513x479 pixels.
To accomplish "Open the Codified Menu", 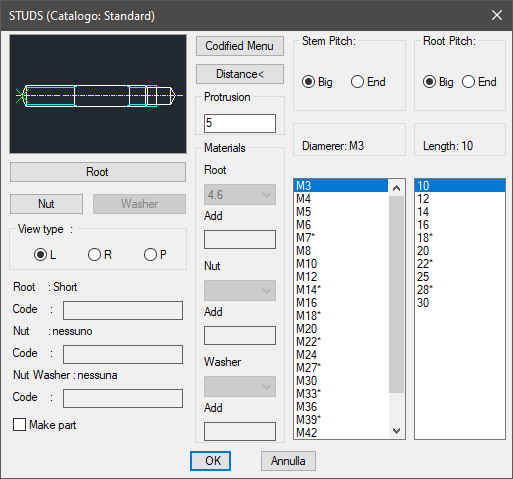I will coord(240,46).
